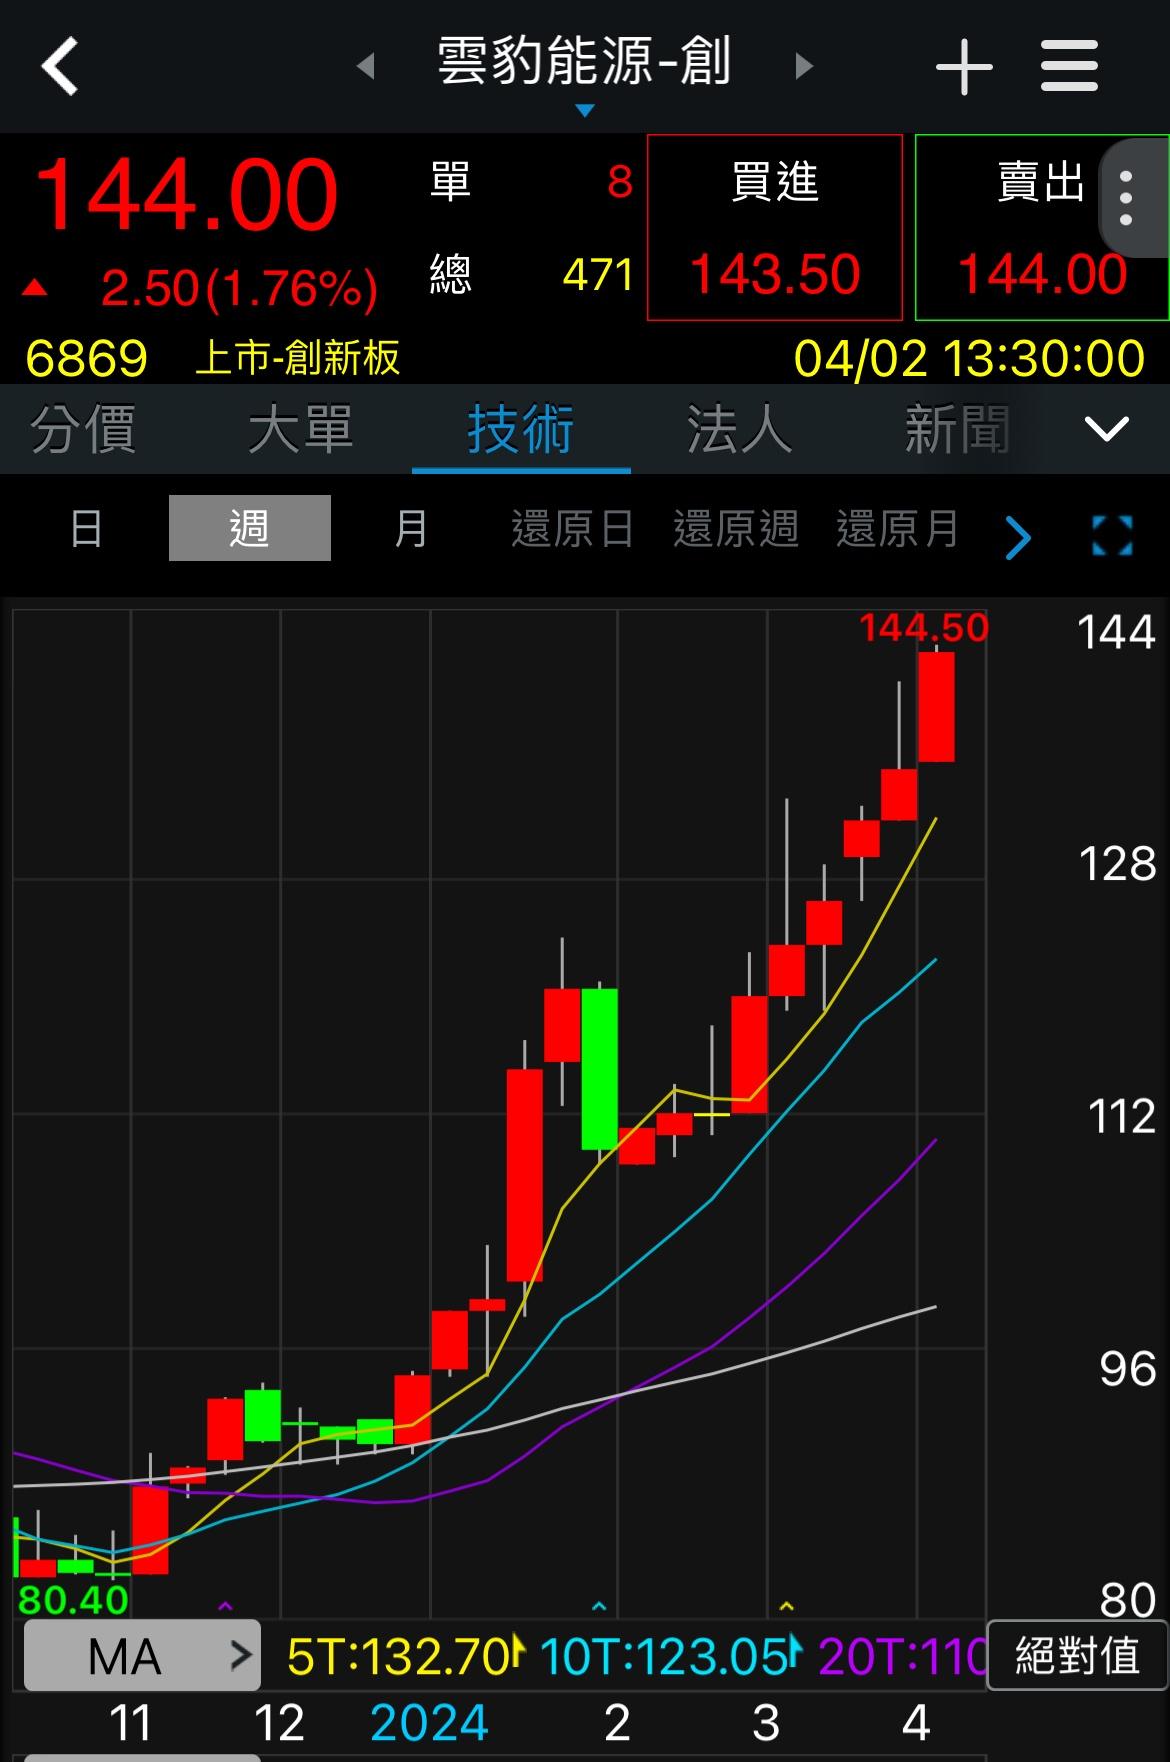Switch to the 分價 tab

(83, 429)
